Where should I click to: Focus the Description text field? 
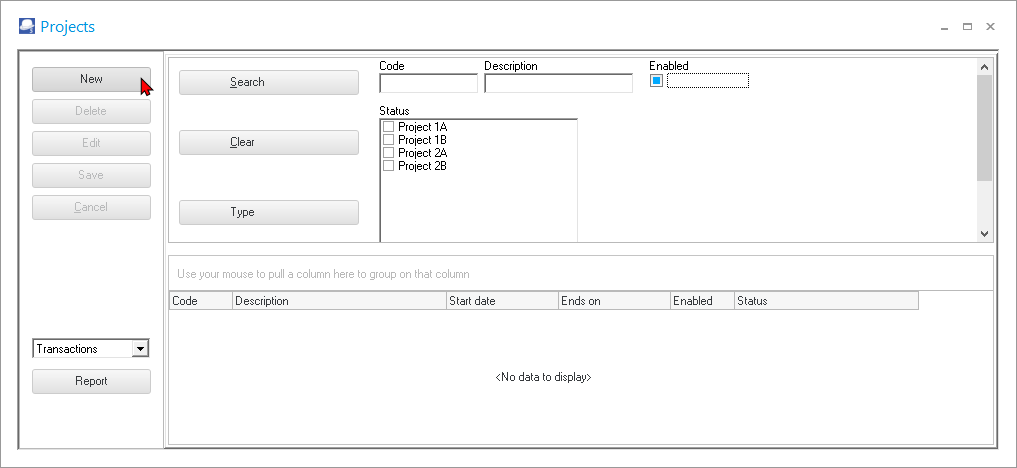point(558,84)
